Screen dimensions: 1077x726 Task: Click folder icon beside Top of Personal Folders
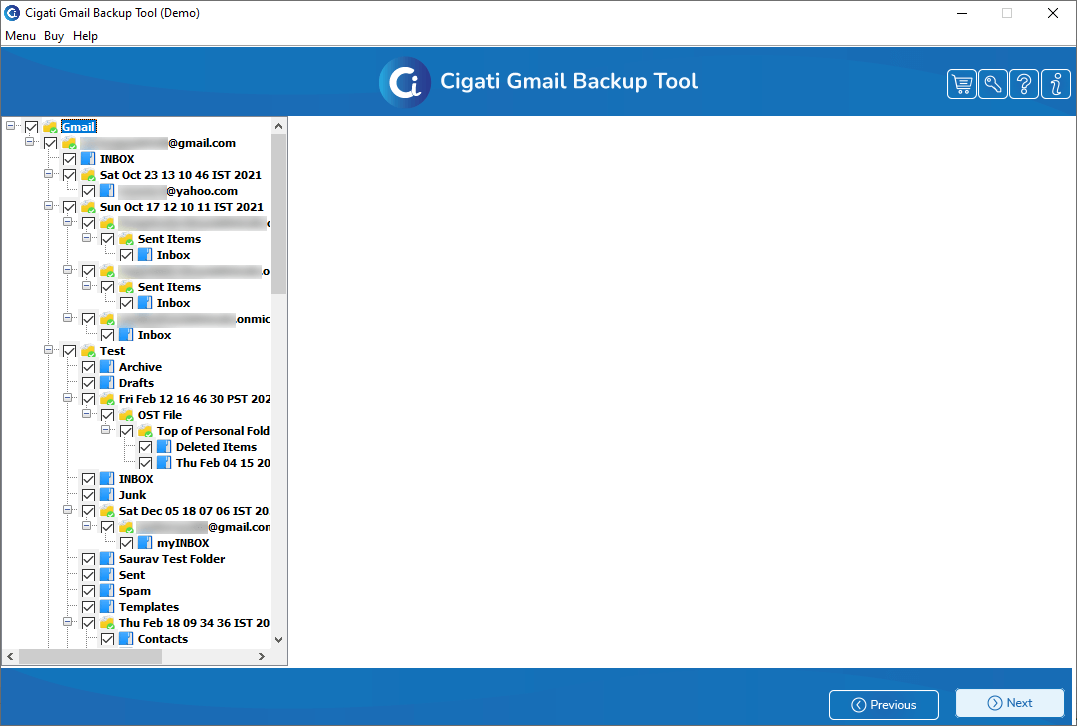click(x=145, y=431)
